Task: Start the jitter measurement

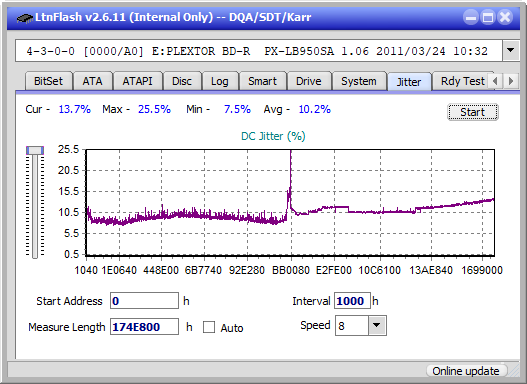Action: [473, 112]
